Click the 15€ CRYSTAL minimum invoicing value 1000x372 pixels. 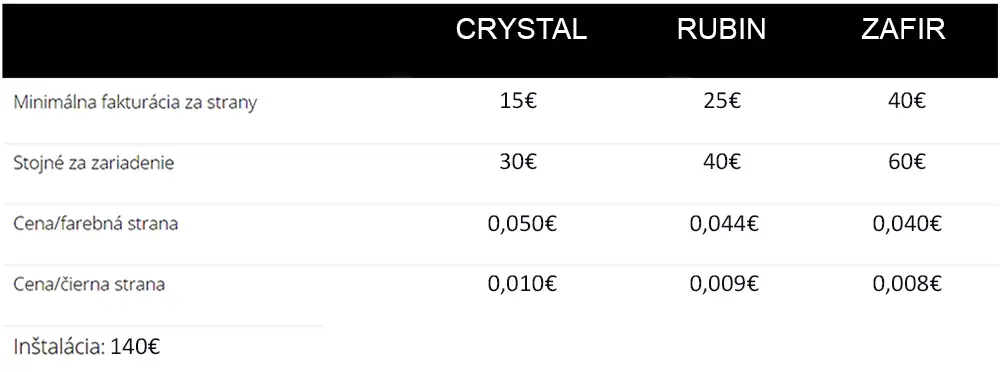click(x=518, y=101)
